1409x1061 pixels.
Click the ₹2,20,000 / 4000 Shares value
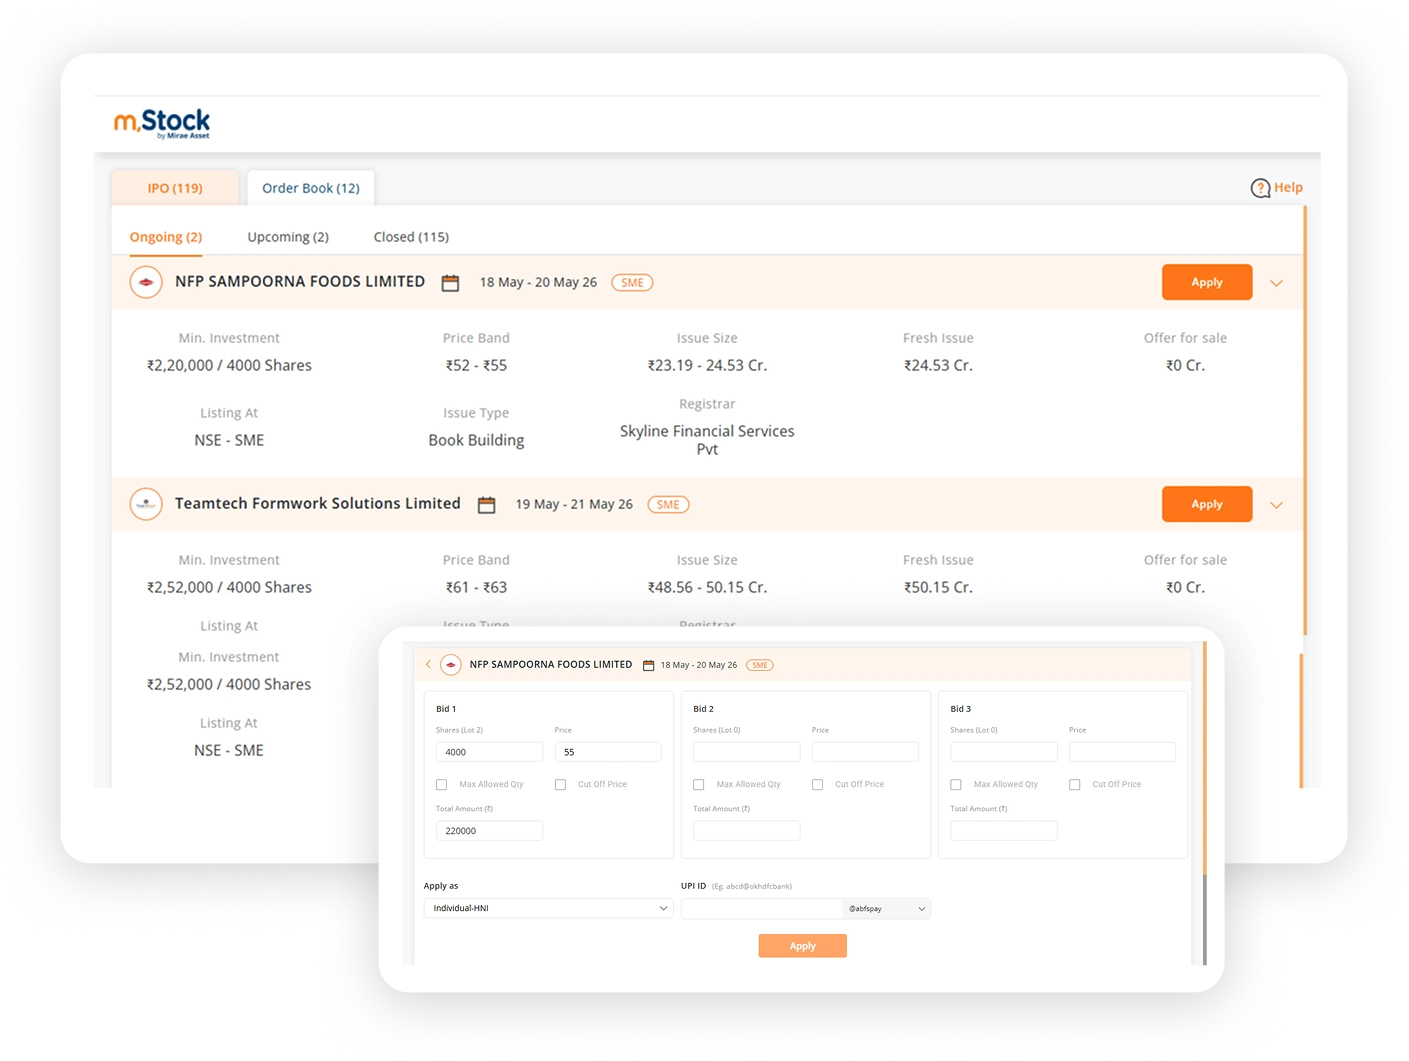click(x=229, y=366)
